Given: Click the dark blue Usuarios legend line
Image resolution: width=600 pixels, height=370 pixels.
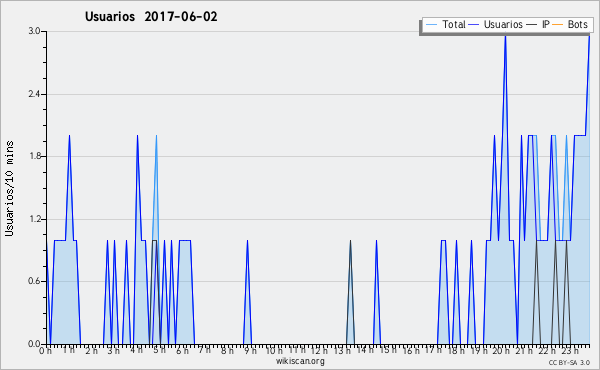Looking at the screenshot, I should click(474, 25).
